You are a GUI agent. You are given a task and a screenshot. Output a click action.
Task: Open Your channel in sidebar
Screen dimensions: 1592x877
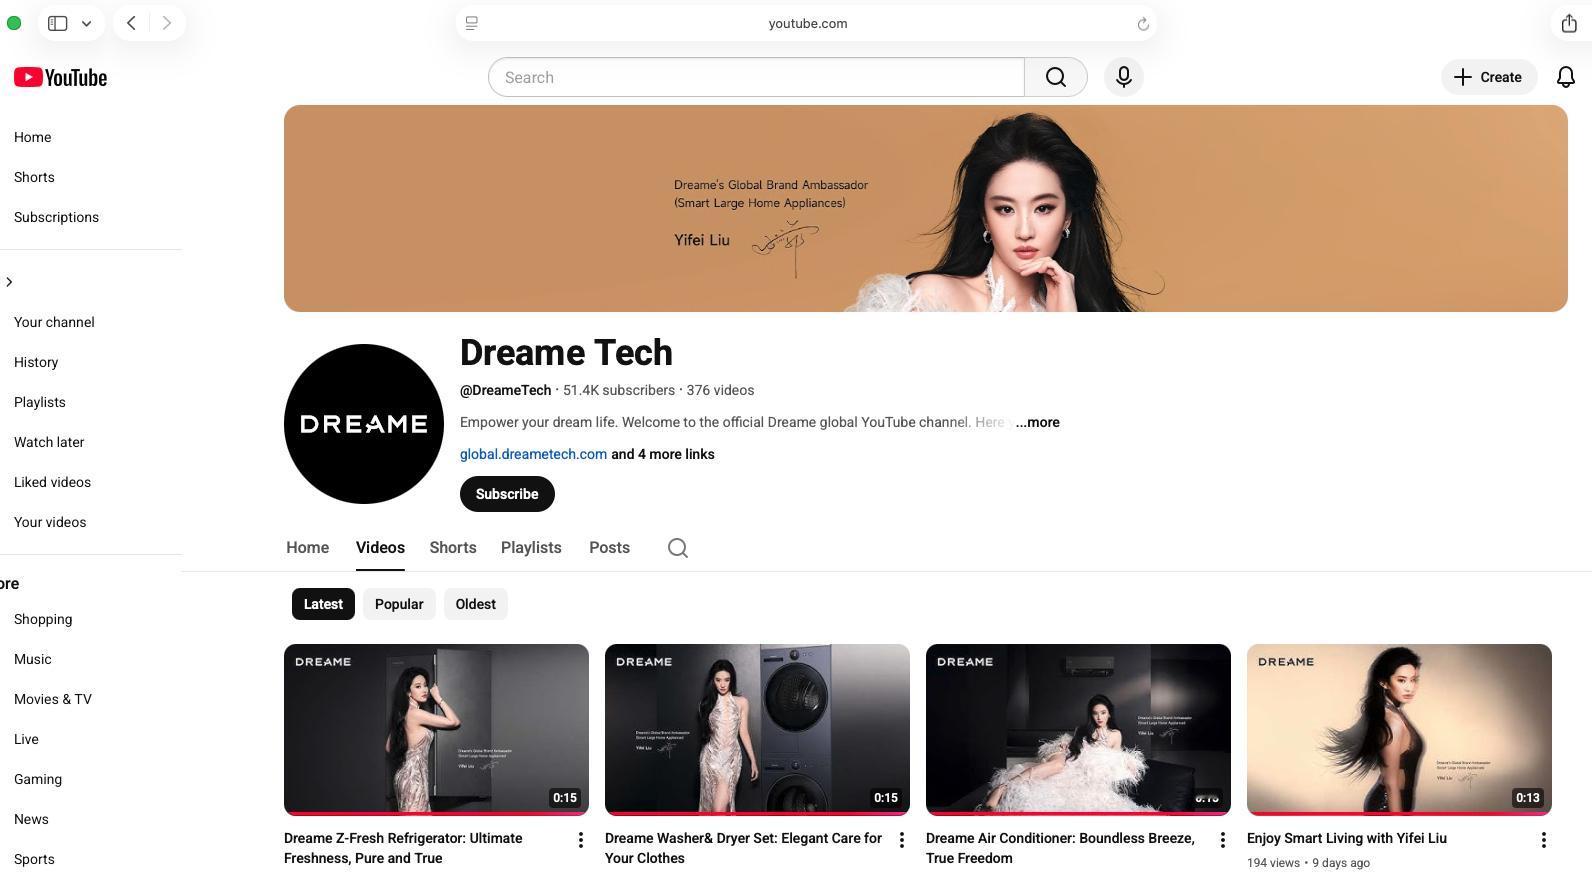[x=54, y=322]
